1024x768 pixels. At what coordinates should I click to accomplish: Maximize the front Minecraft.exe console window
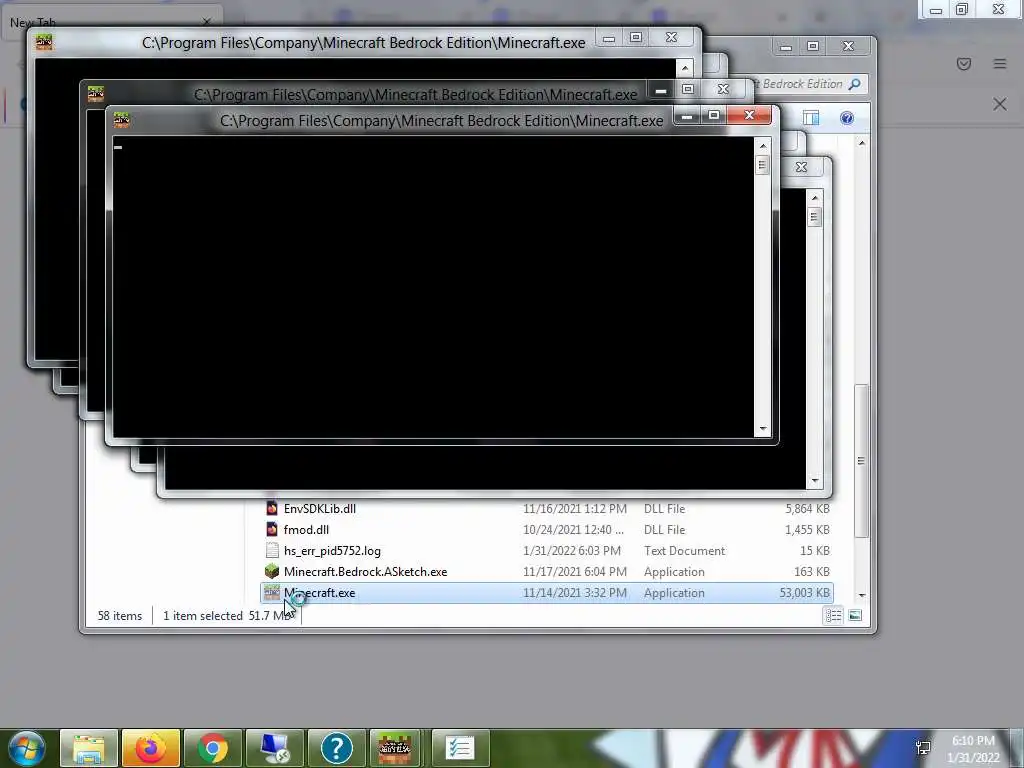[x=714, y=116]
